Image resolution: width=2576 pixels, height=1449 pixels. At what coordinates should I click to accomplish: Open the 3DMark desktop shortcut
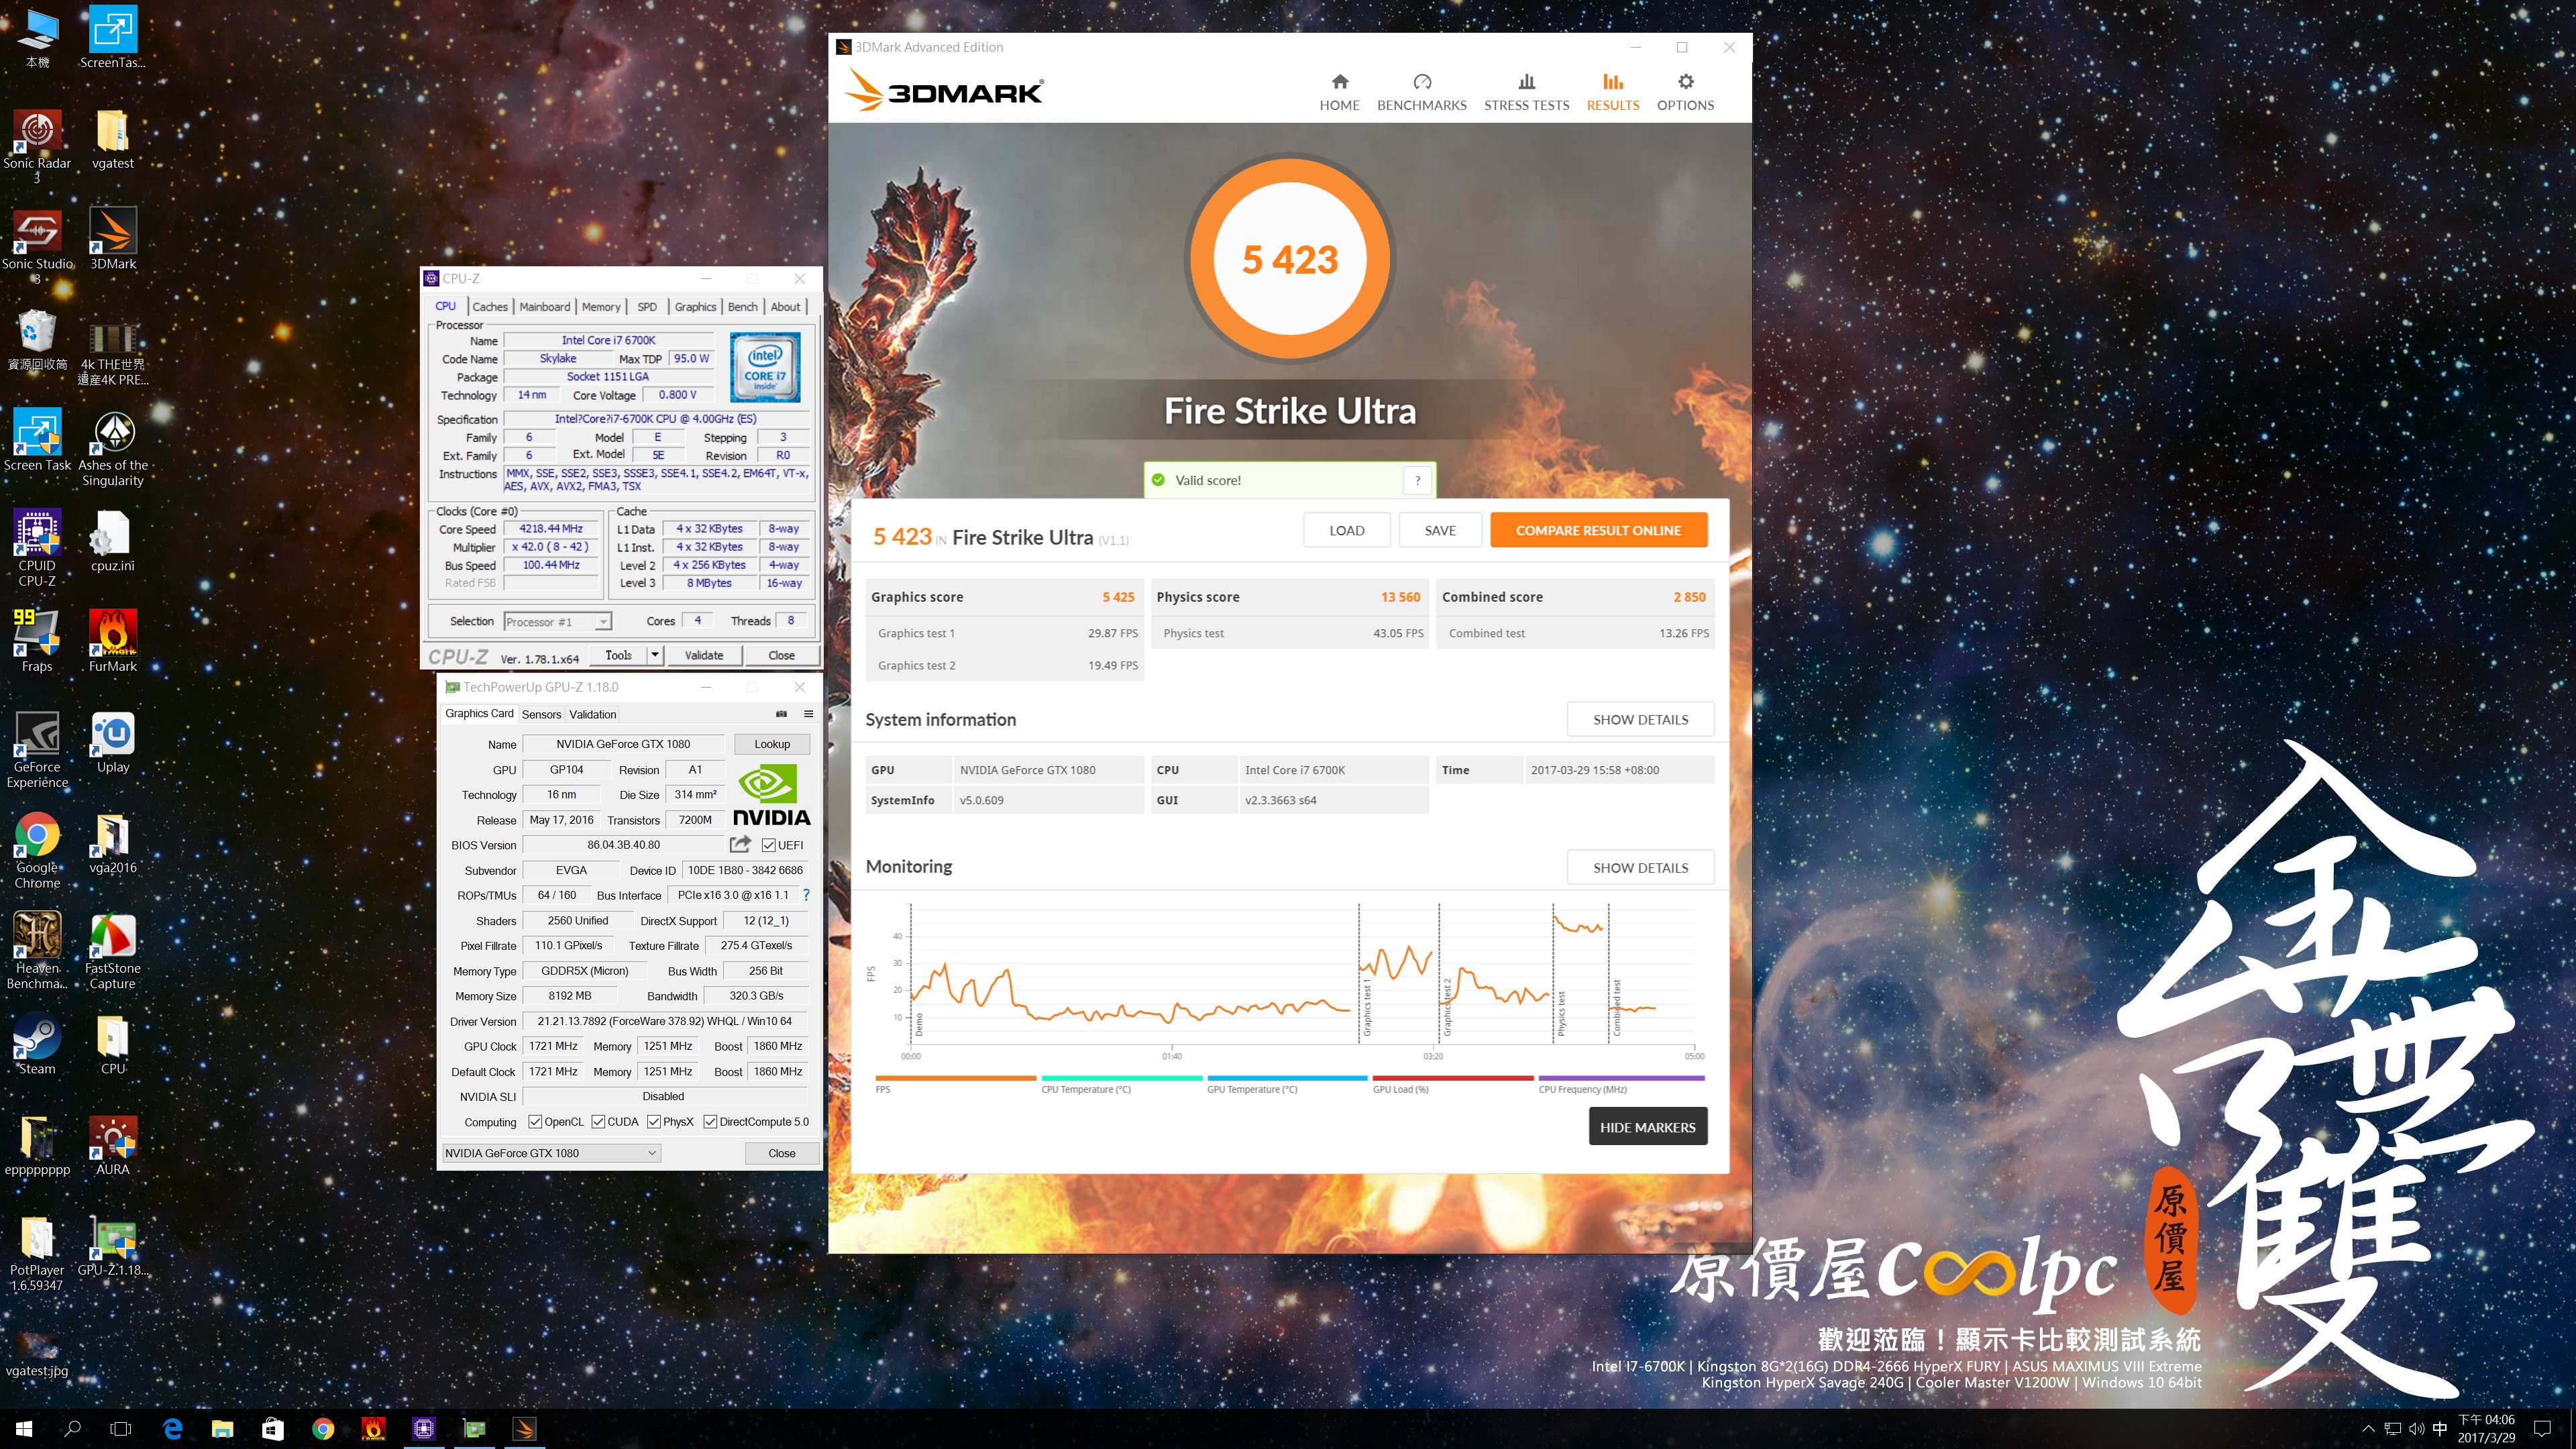click(113, 239)
